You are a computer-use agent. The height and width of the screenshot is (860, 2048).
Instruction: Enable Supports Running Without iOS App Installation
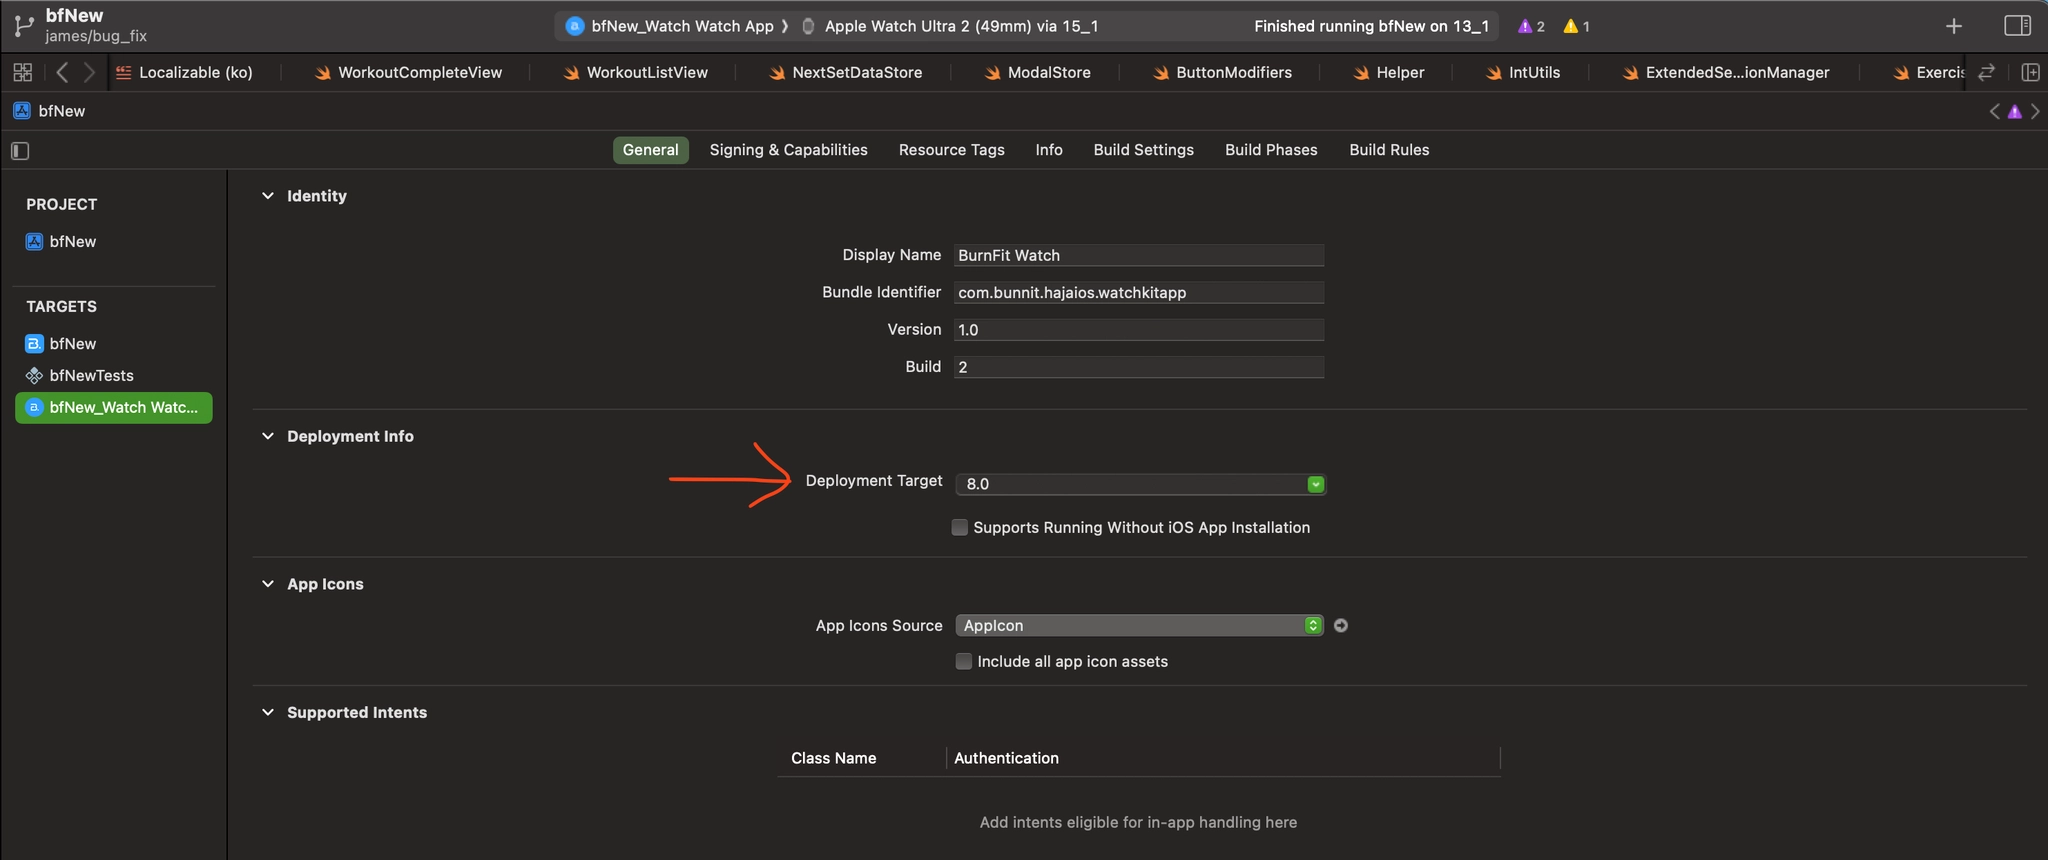pos(960,528)
